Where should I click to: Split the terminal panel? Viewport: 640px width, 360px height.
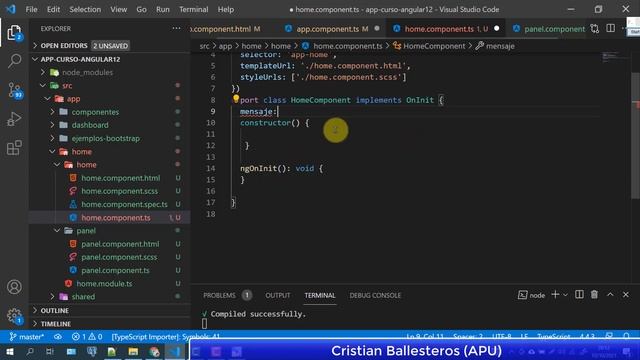click(x=579, y=295)
